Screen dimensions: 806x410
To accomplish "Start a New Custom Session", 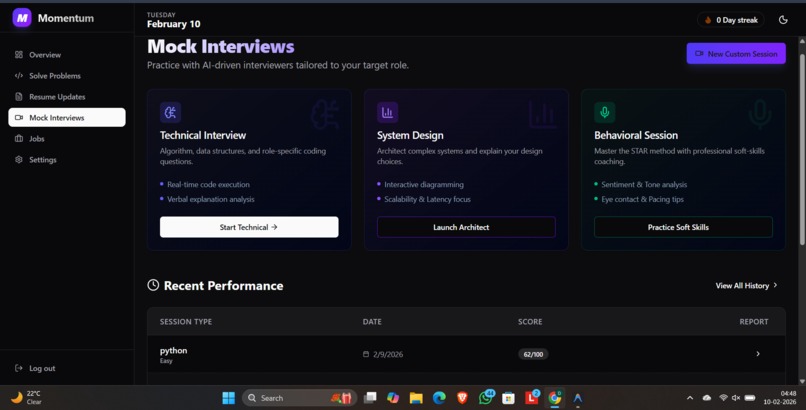I will (736, 53).
